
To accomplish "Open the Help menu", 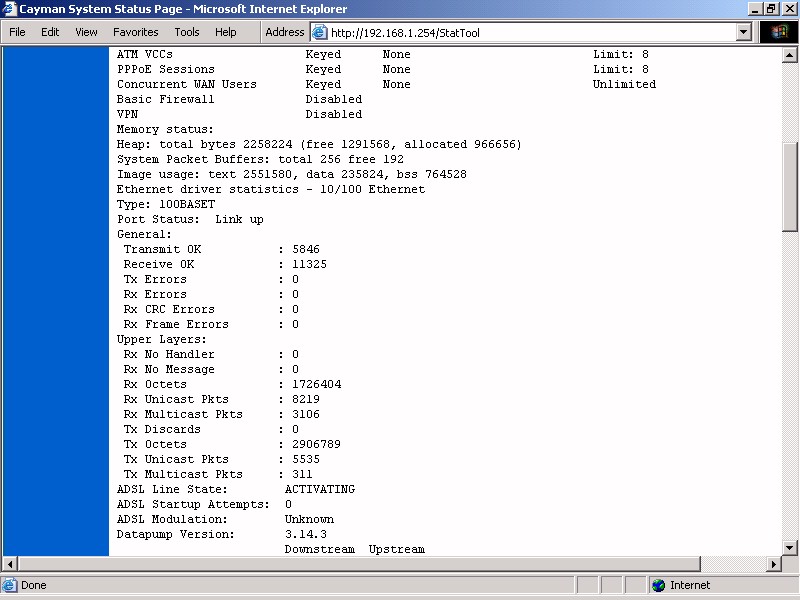I will pos(226,32).
